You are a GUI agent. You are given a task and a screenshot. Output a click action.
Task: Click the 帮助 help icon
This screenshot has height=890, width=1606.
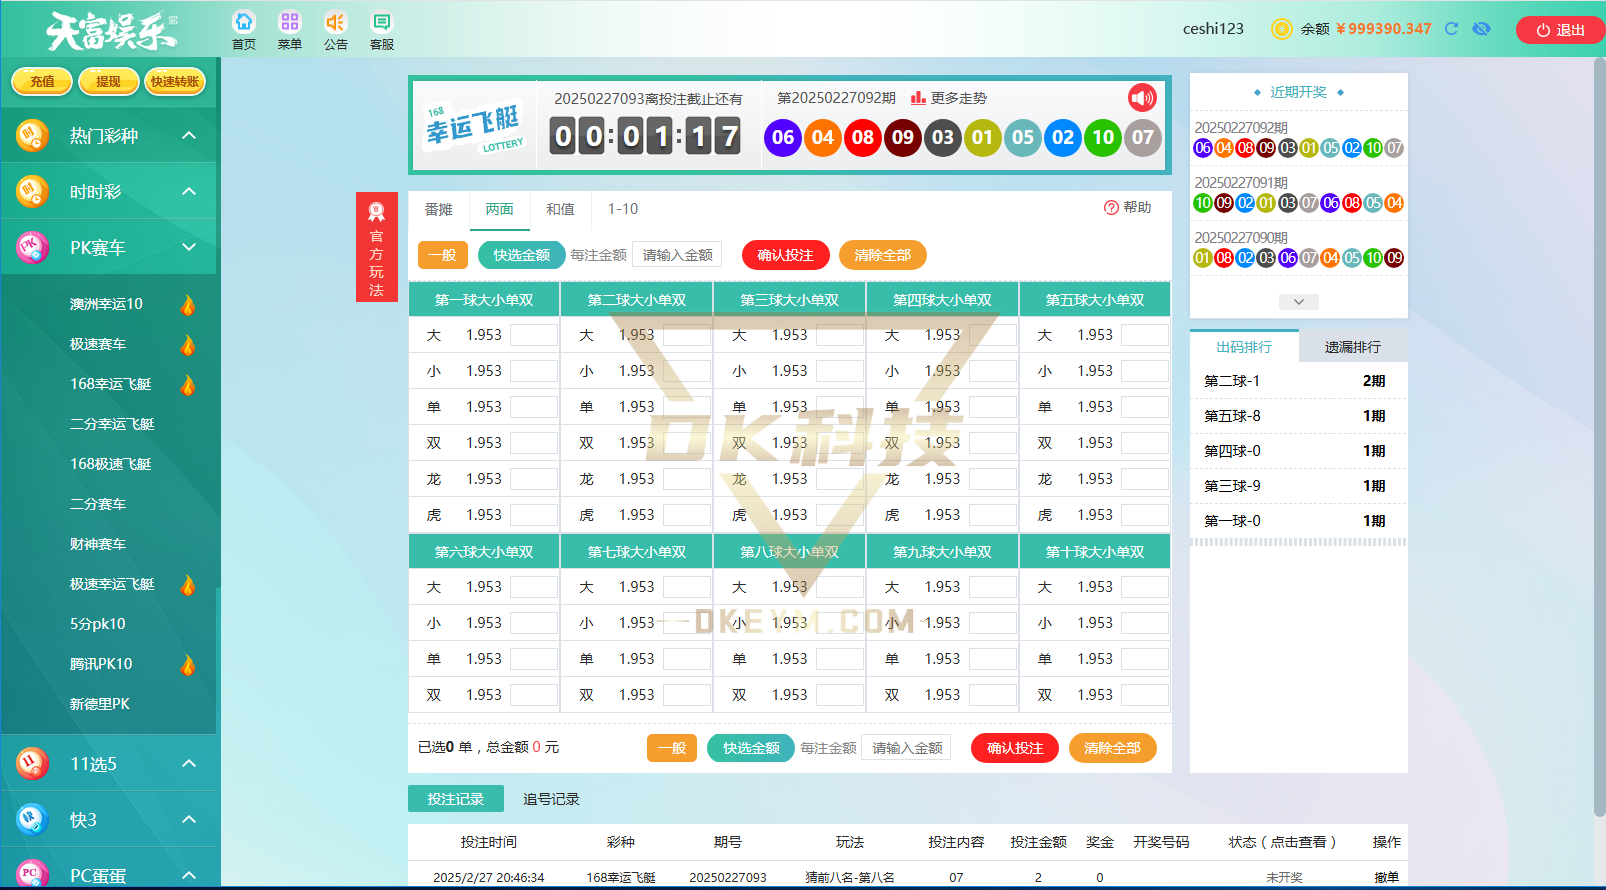(x=1127, y=208)
